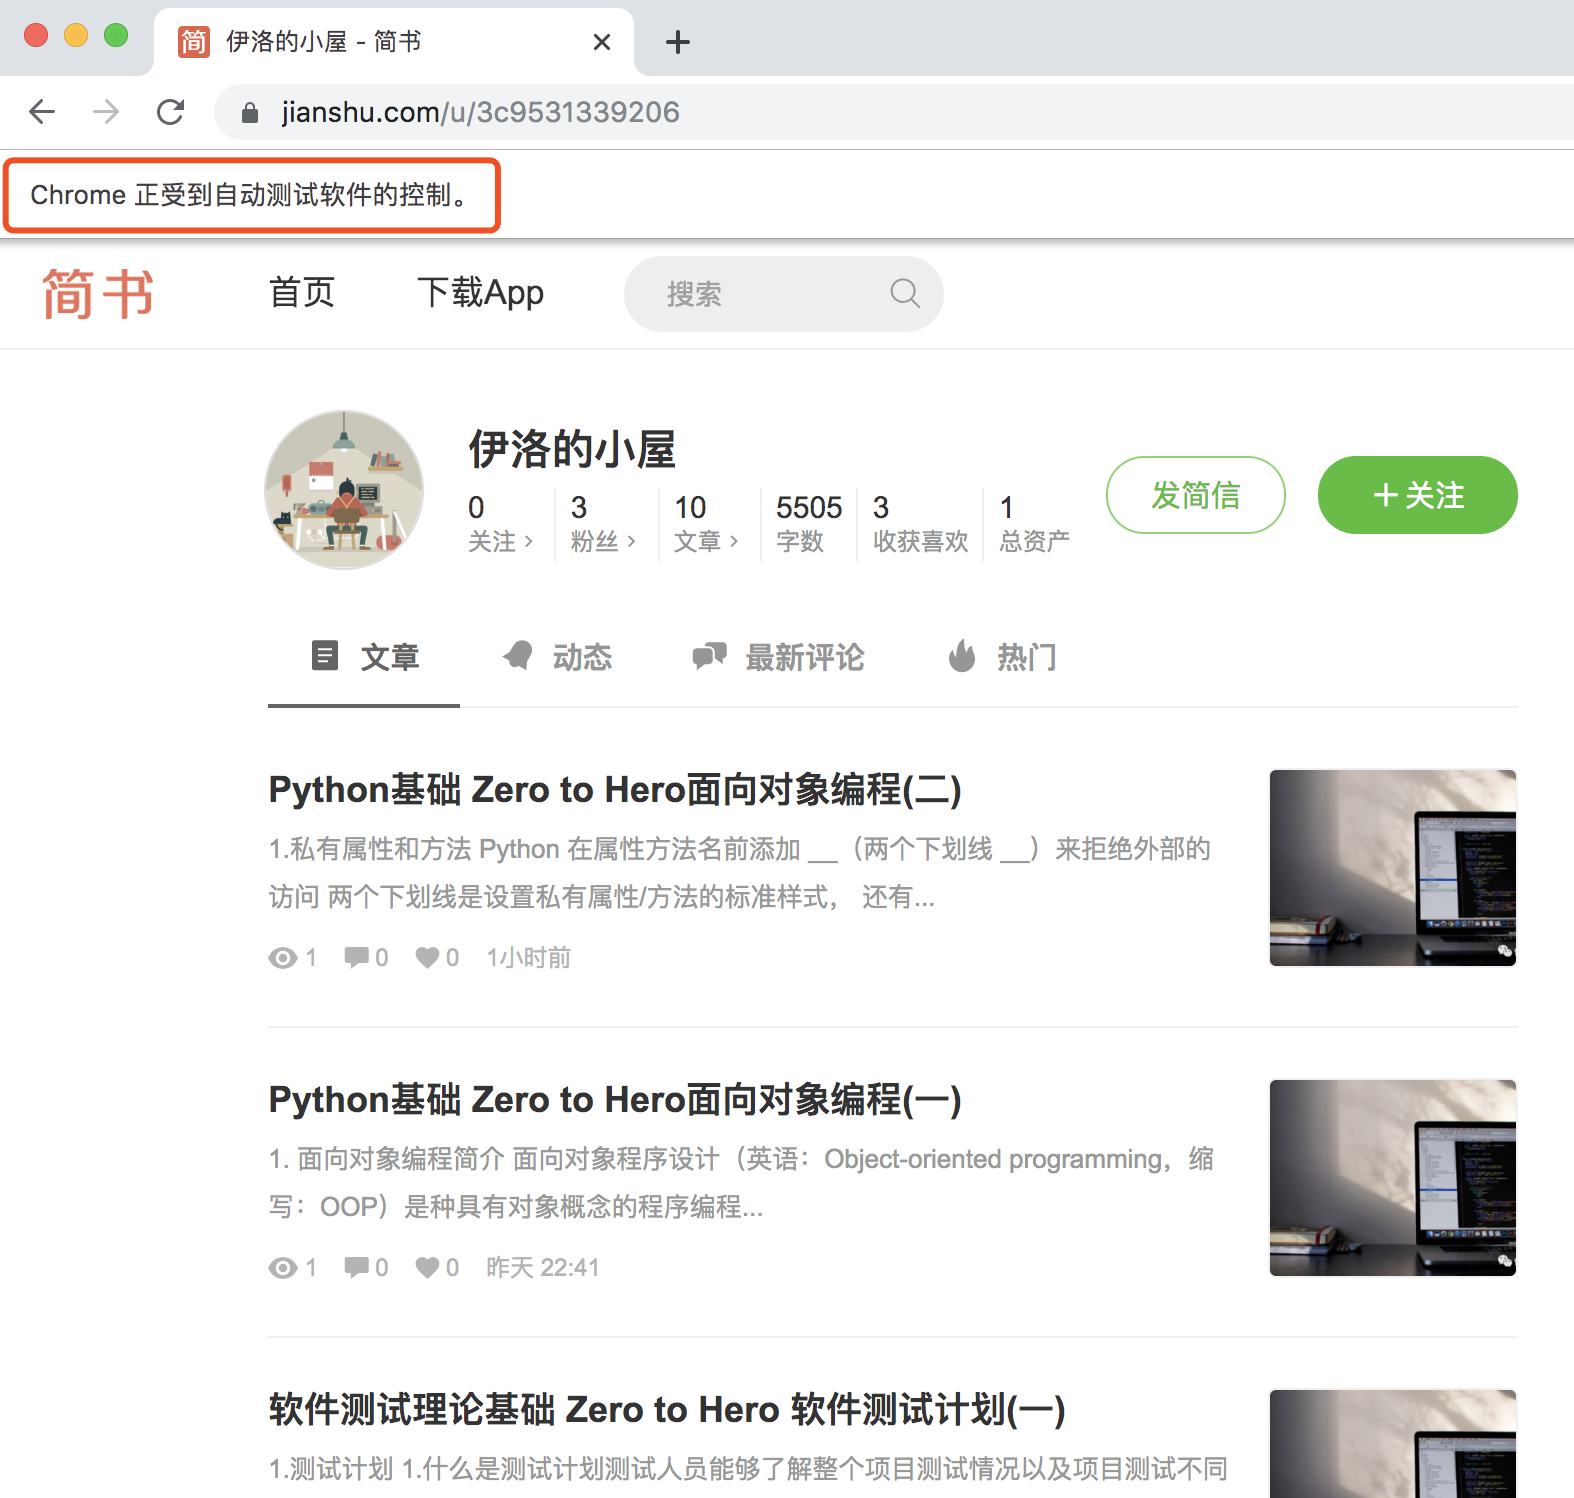The height and width of the screenshot is (1498, 1574).
Task: Click the macOS green fullscreen window button
Action: (x=116, y=35)
